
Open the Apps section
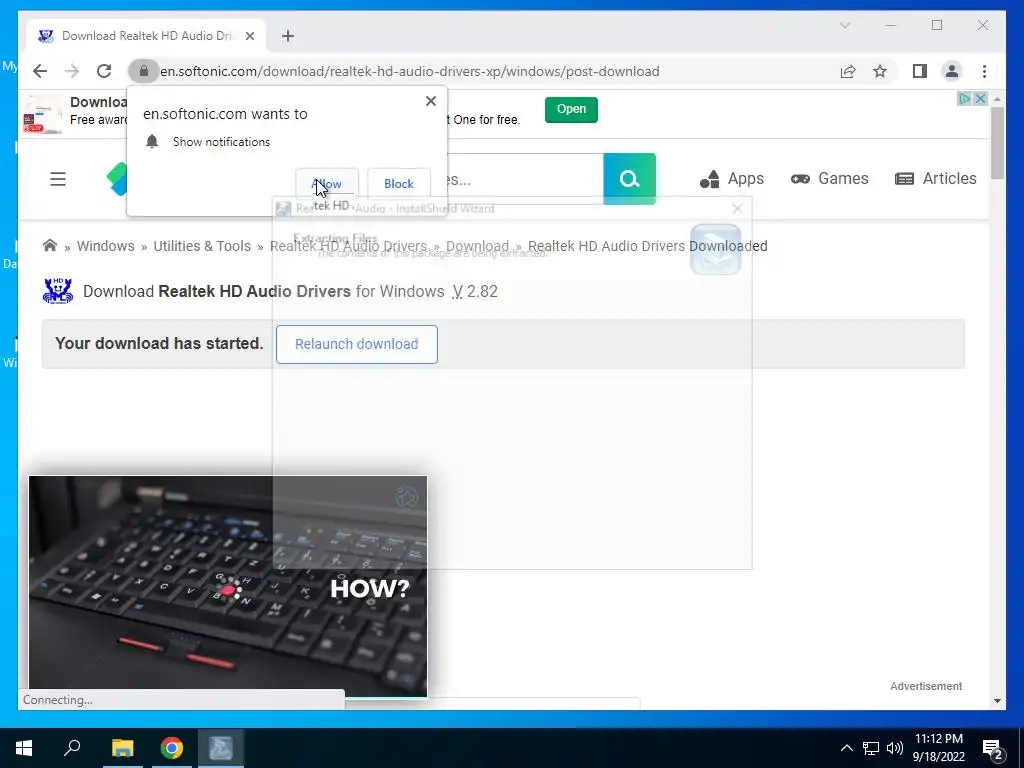[731, 179]
